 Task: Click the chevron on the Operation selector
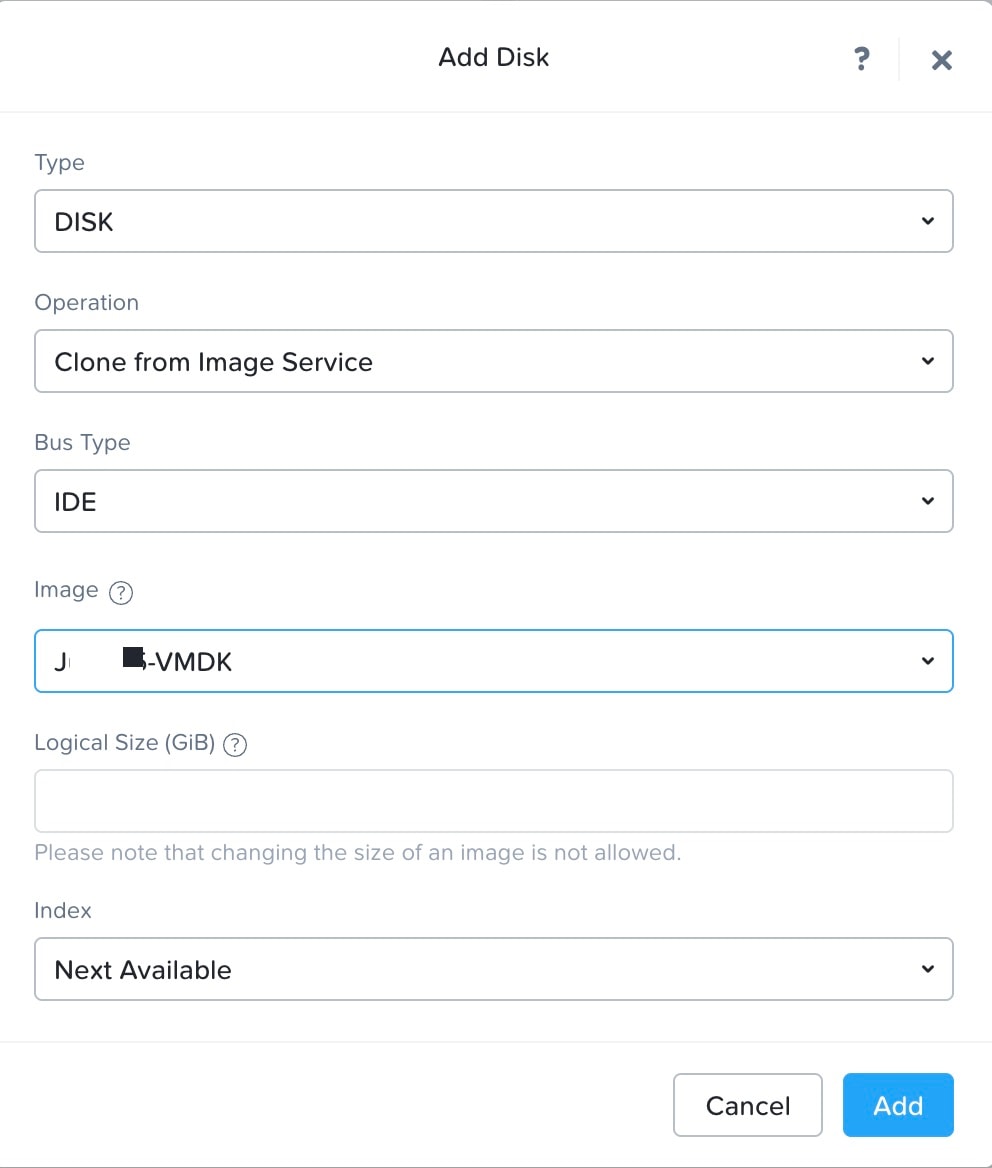(x=928, y=361)
